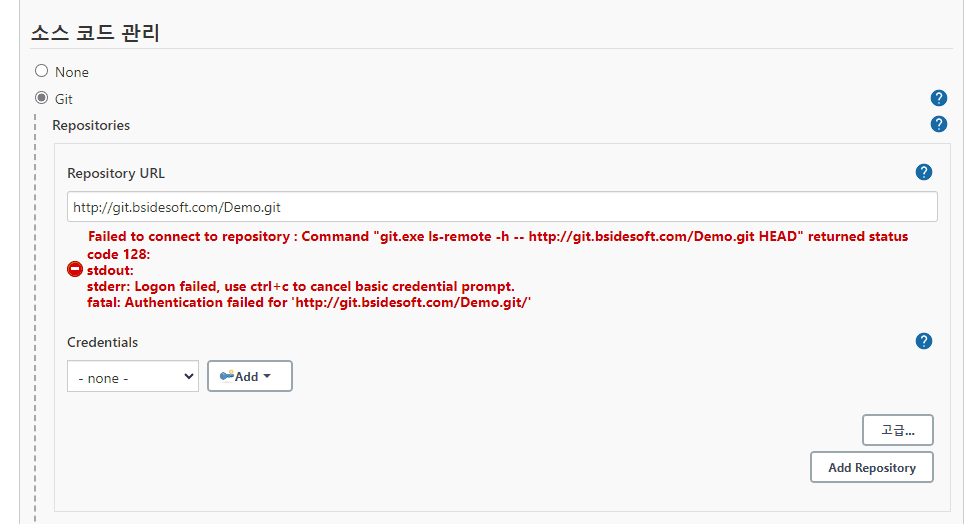The image size is (970, 524).
Task: Click the Credentials label text
Action: pyautogui.click(x=103, y=342)
